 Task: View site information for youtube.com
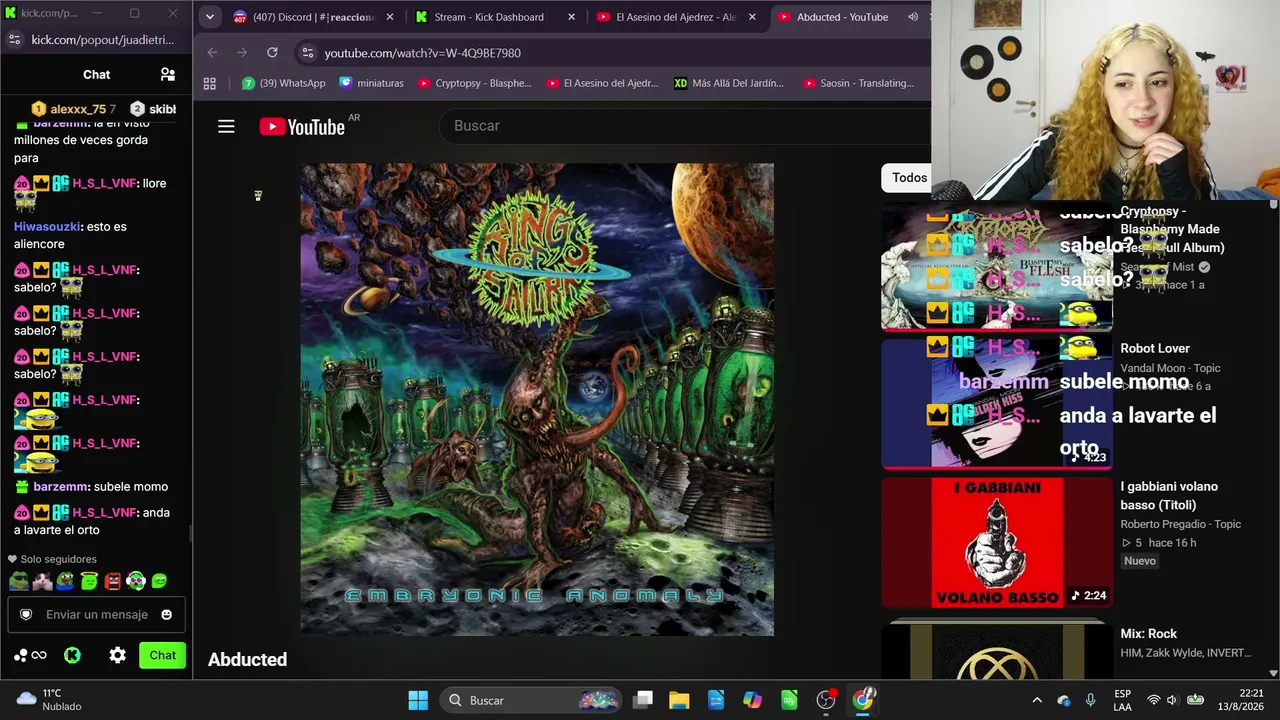click(307, 53)
